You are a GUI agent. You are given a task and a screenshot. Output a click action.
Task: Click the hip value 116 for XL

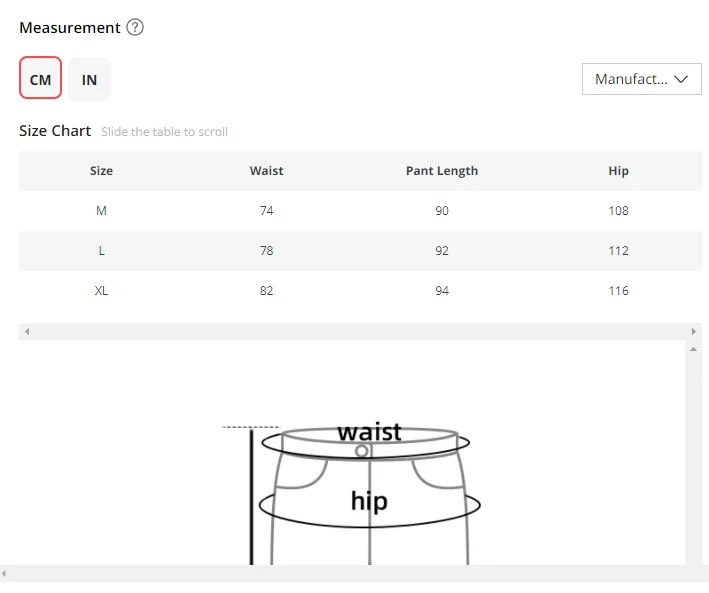(x=618, y=290)
